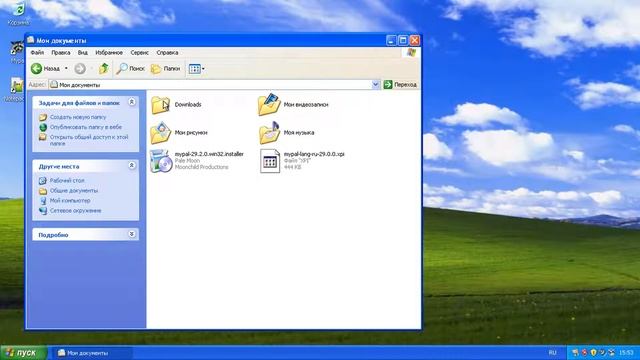Image resolution: width=640 pixels, height=360 pixels.
Task: Click the Мои видеозаписи folder label
Action: (306, 105)
